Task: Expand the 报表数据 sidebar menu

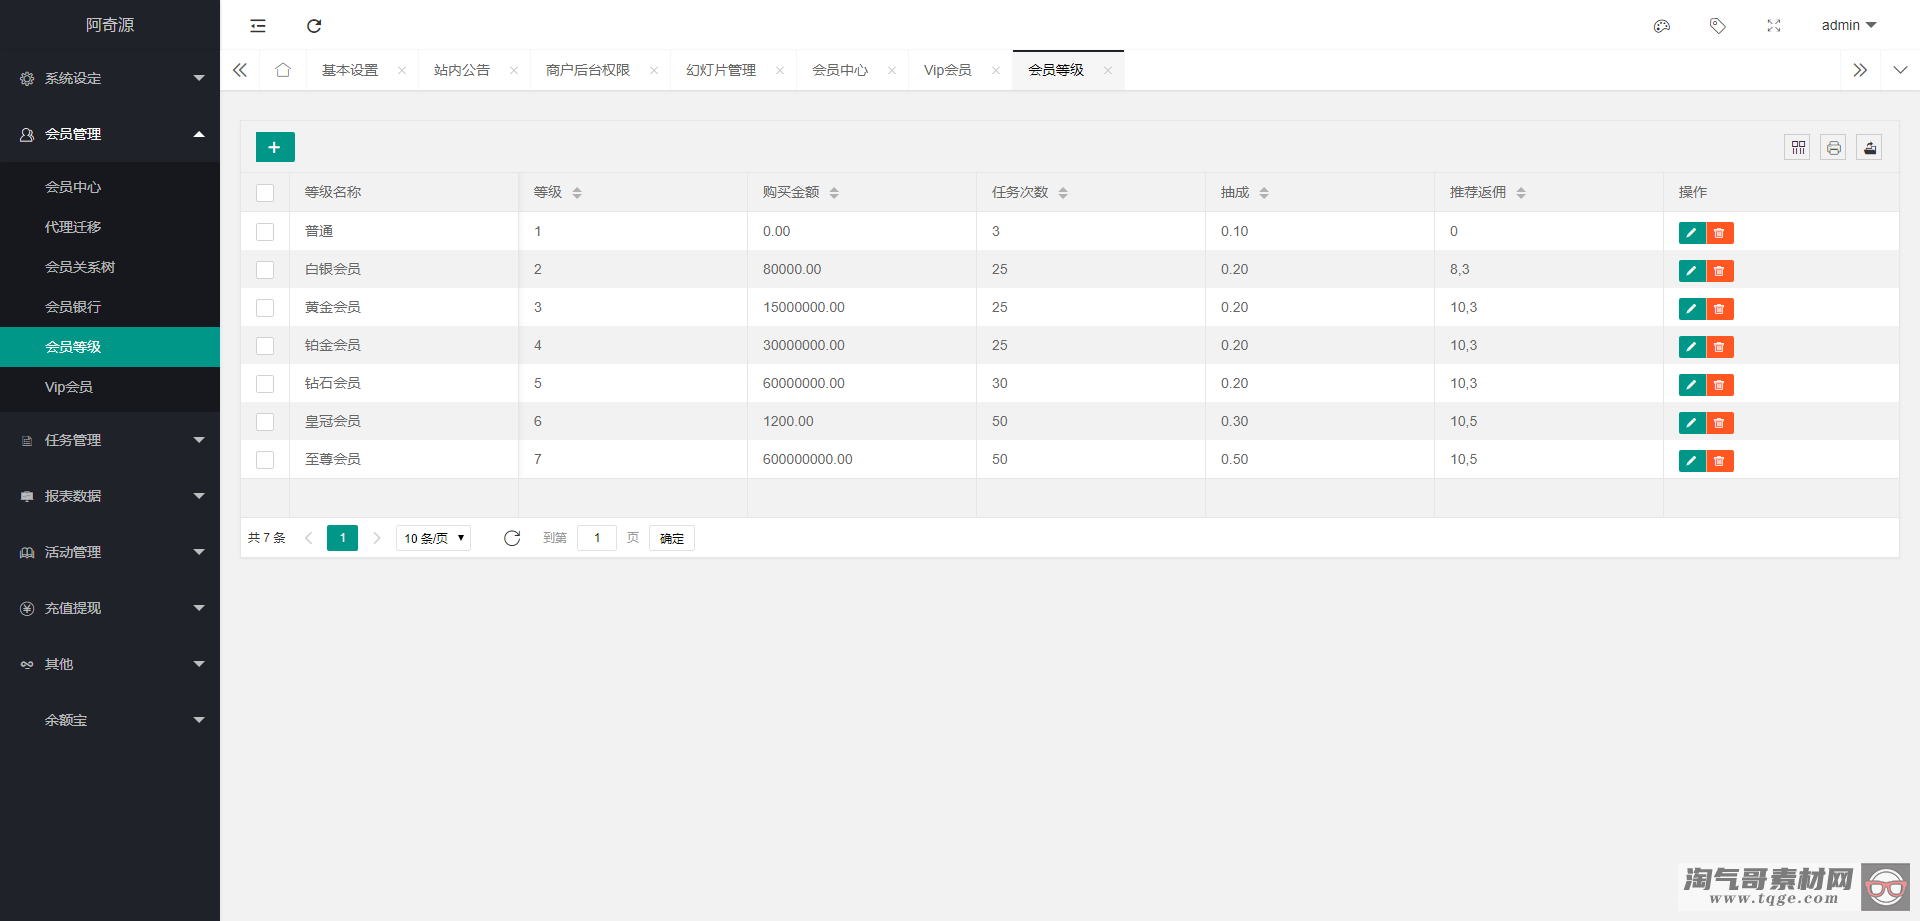Action: pos(110,496)
